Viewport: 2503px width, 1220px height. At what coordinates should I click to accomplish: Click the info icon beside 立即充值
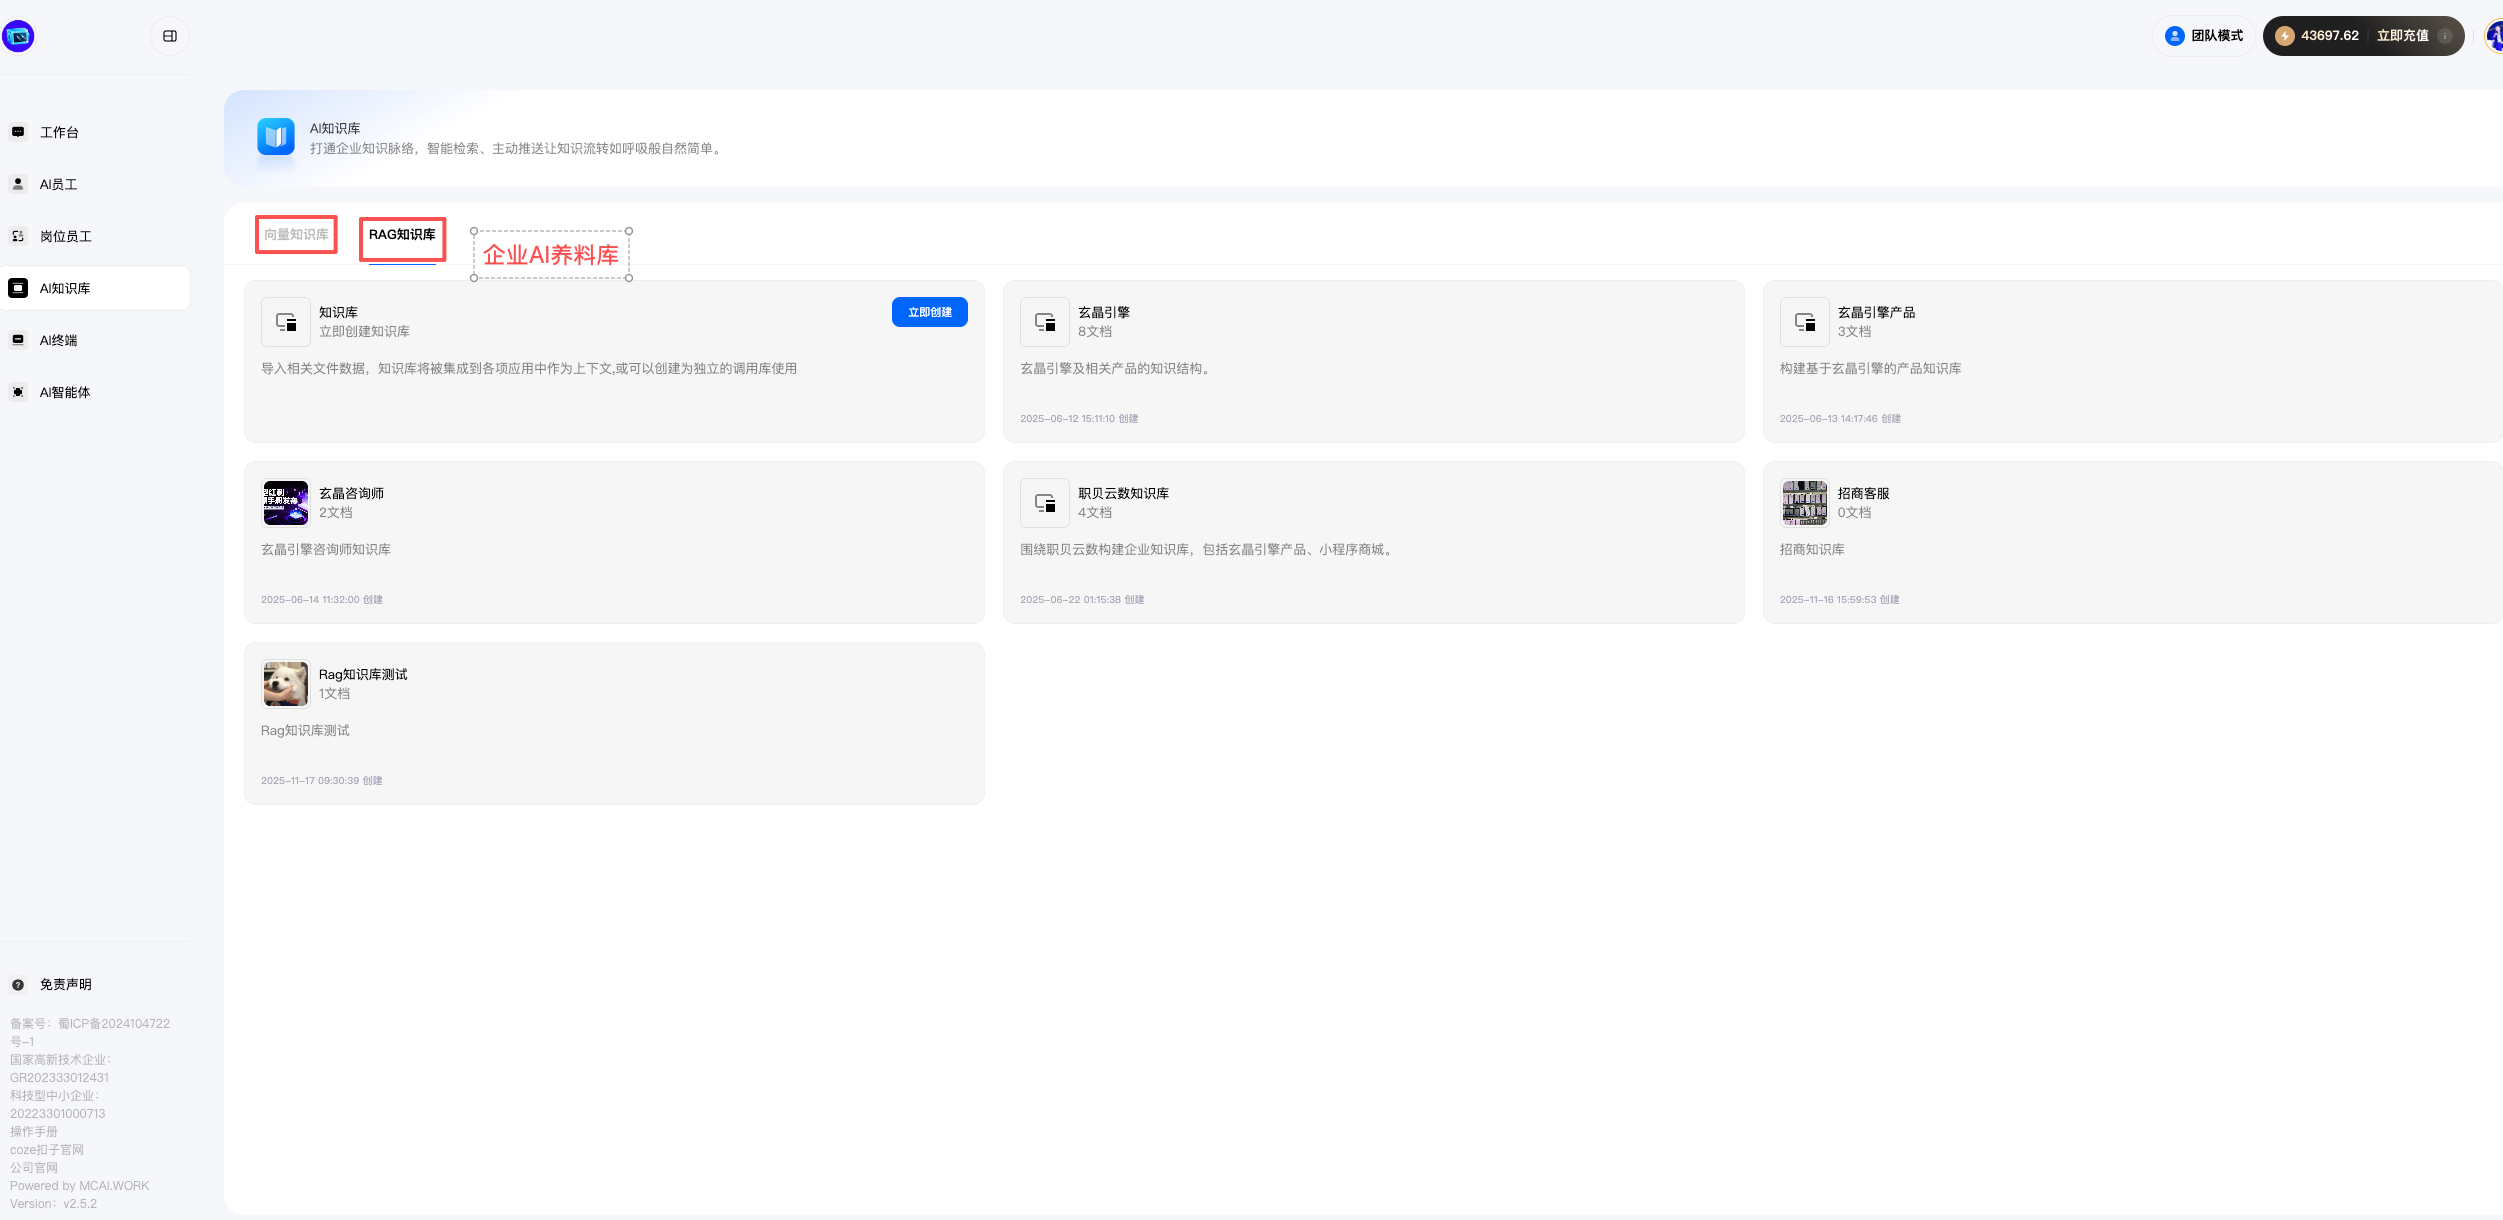coord(2444,36)
